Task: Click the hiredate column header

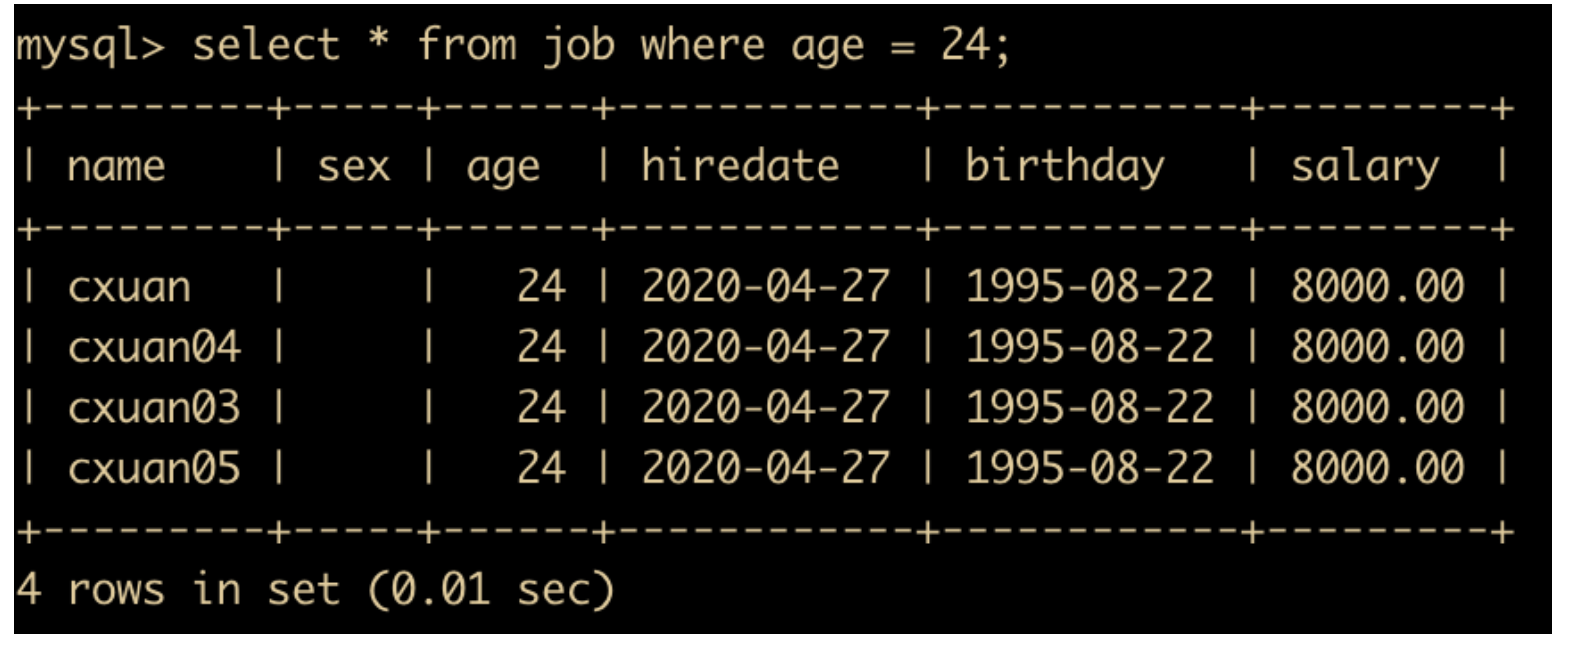Action: [x=740, y=164]
